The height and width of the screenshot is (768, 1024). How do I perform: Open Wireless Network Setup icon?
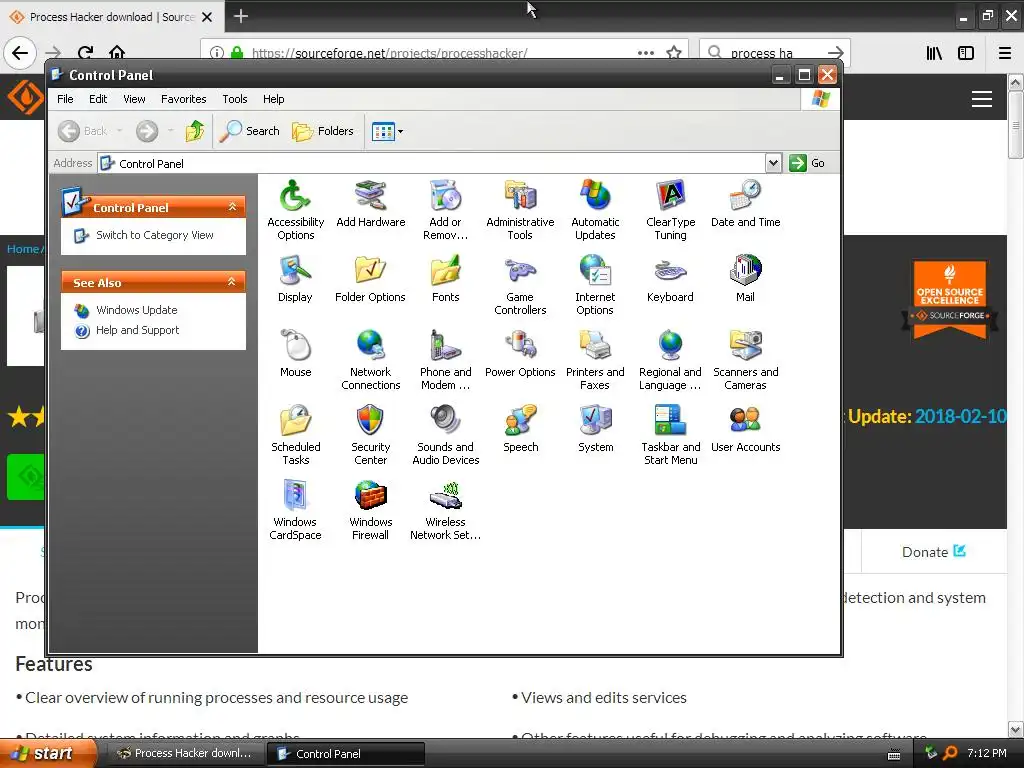coord(445,510)
